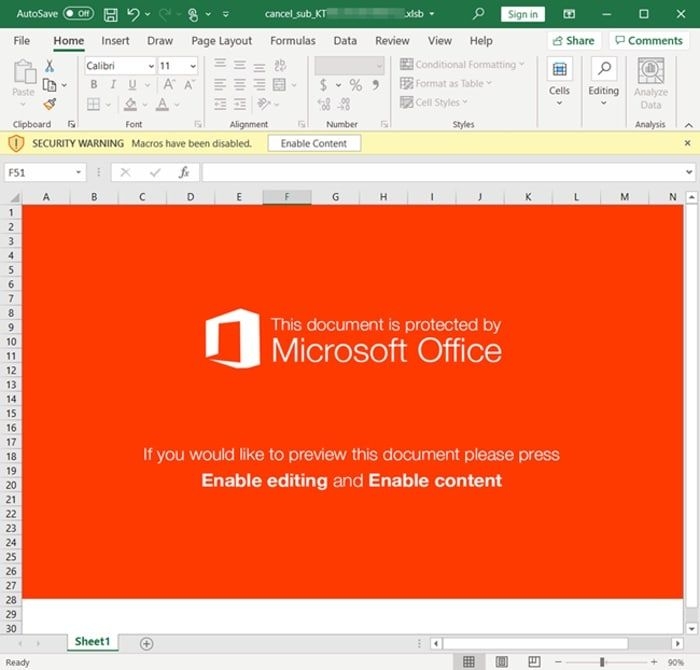Switch to Page Break Preview view icon
The image size is (700, 670).
click(534, 662)
